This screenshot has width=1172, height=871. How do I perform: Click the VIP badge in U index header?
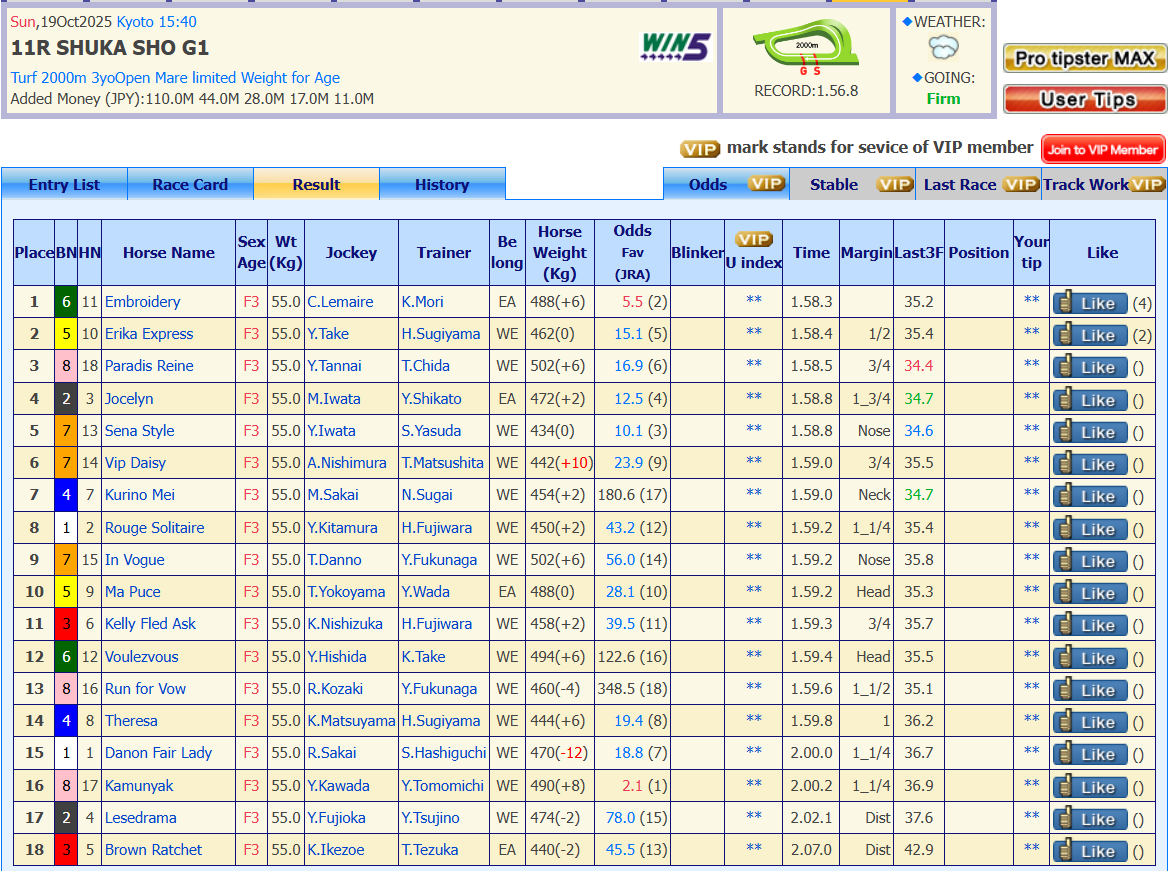tap(753, 240)
